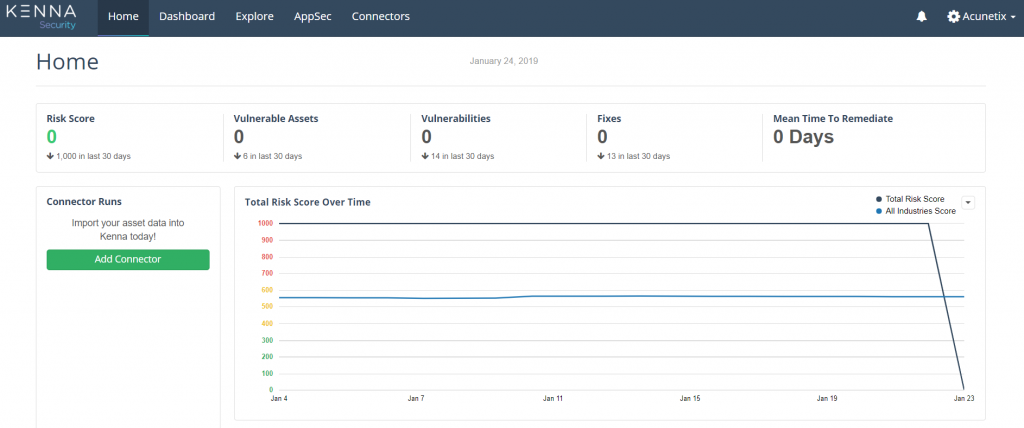Open the notifications bell icon
Screen dimensions: 1024x428
921,17
